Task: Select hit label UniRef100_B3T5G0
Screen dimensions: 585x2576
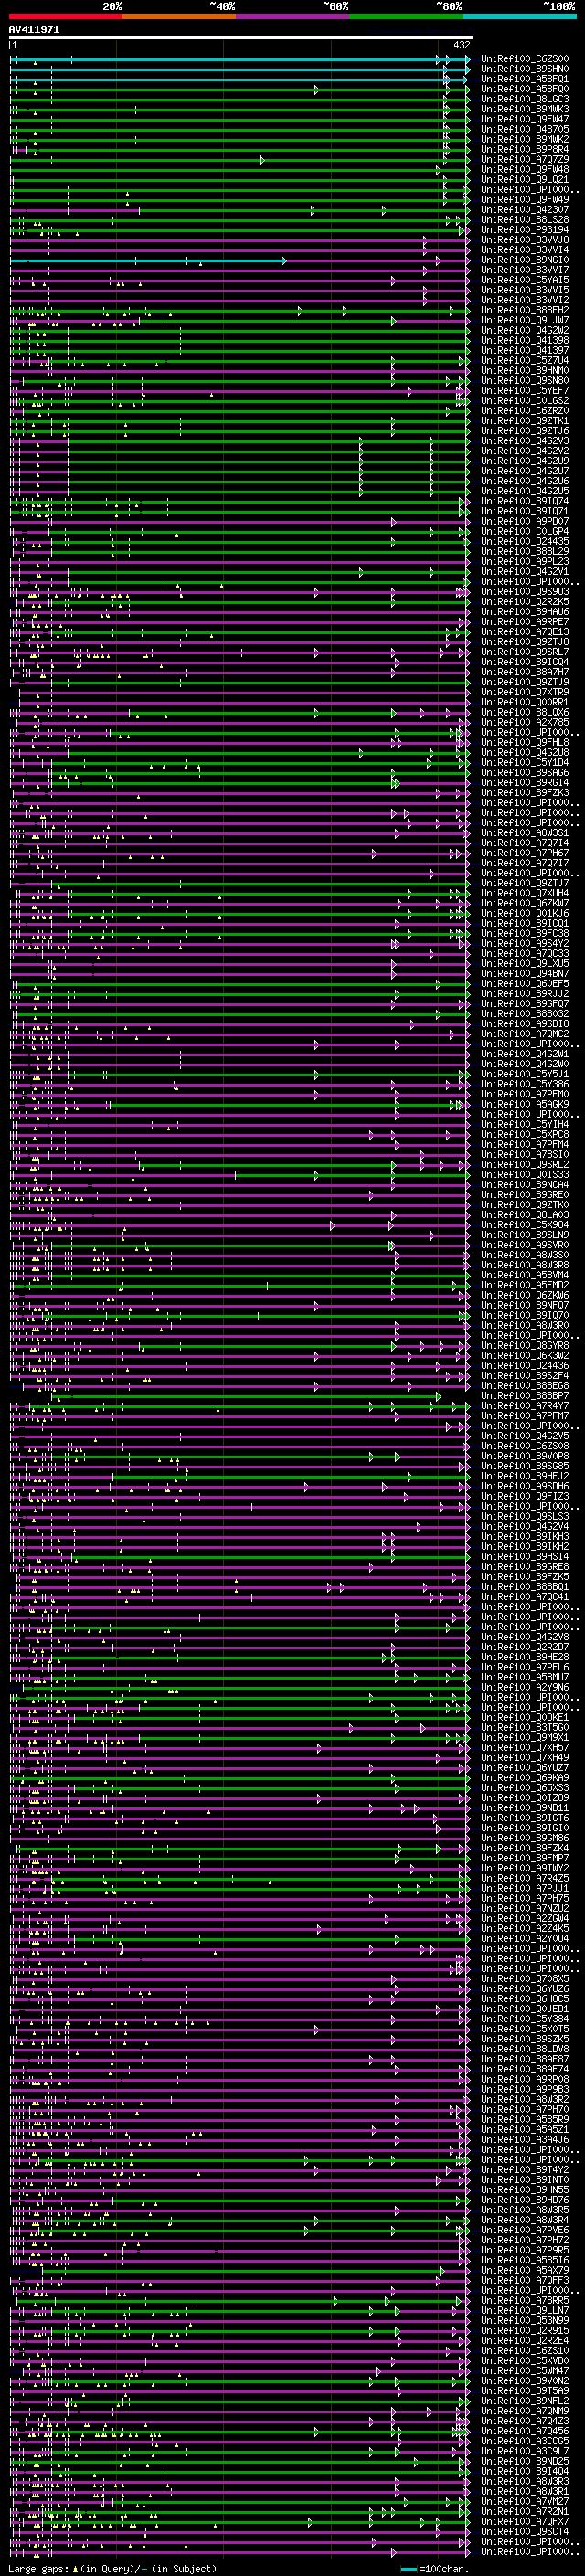Action: point(525,1728)
